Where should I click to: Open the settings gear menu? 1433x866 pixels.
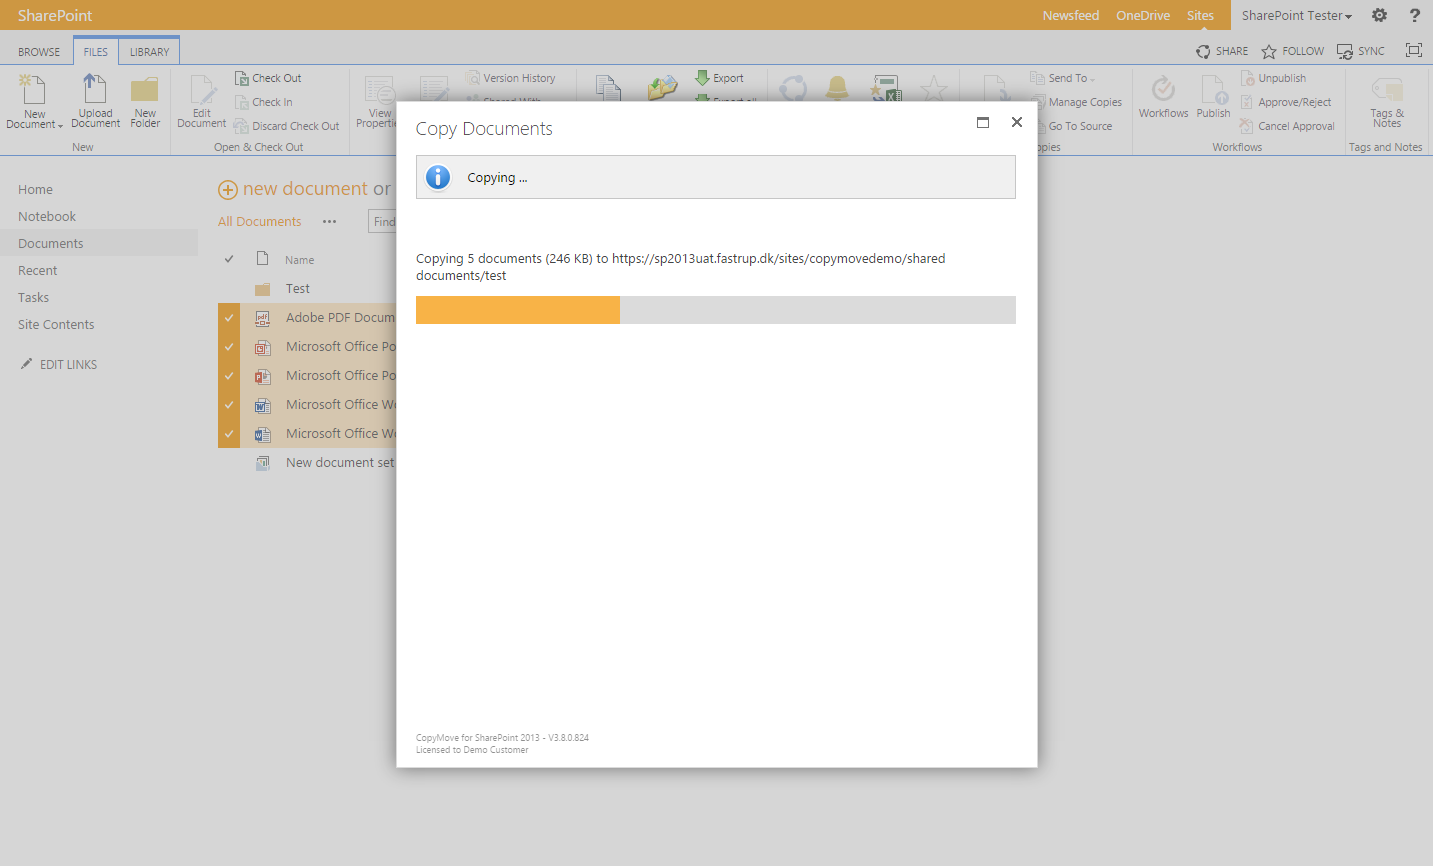tap(1379, 15)
